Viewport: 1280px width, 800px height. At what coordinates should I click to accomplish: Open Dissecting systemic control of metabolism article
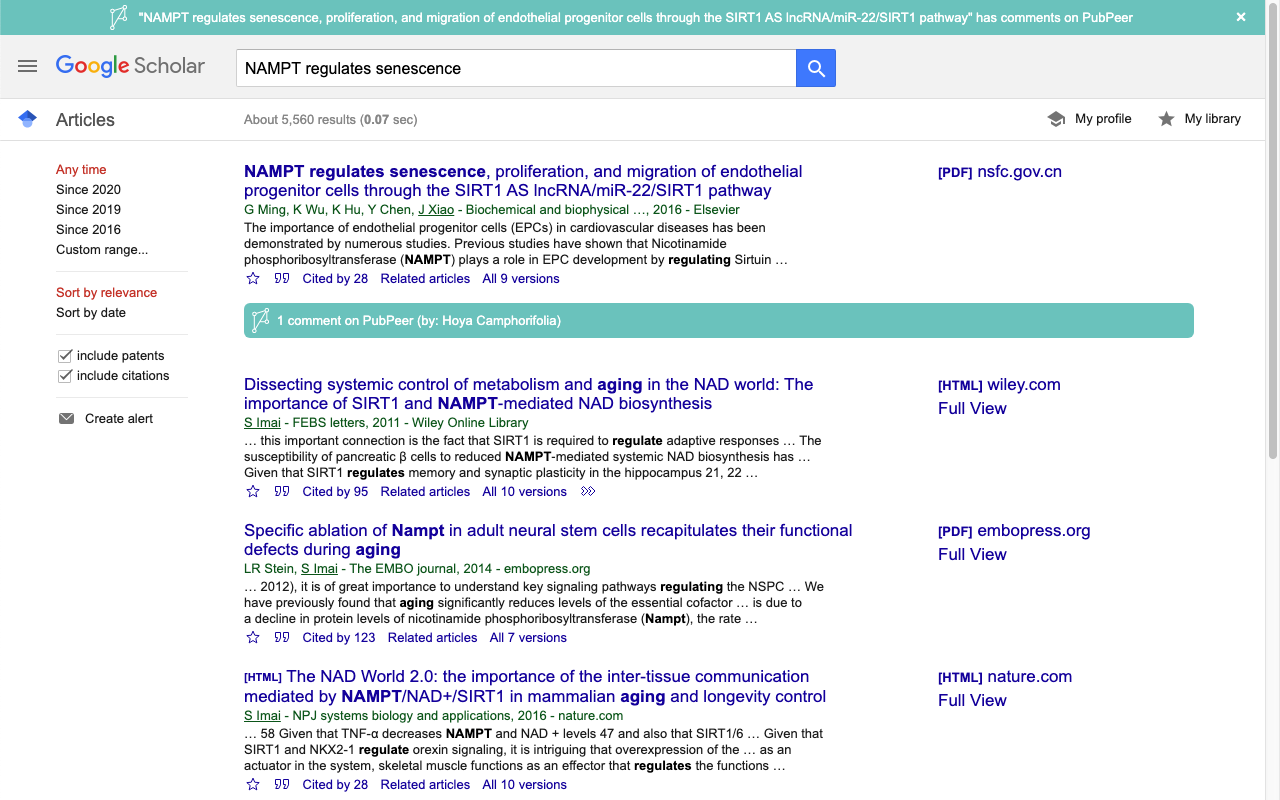[528, 394]
